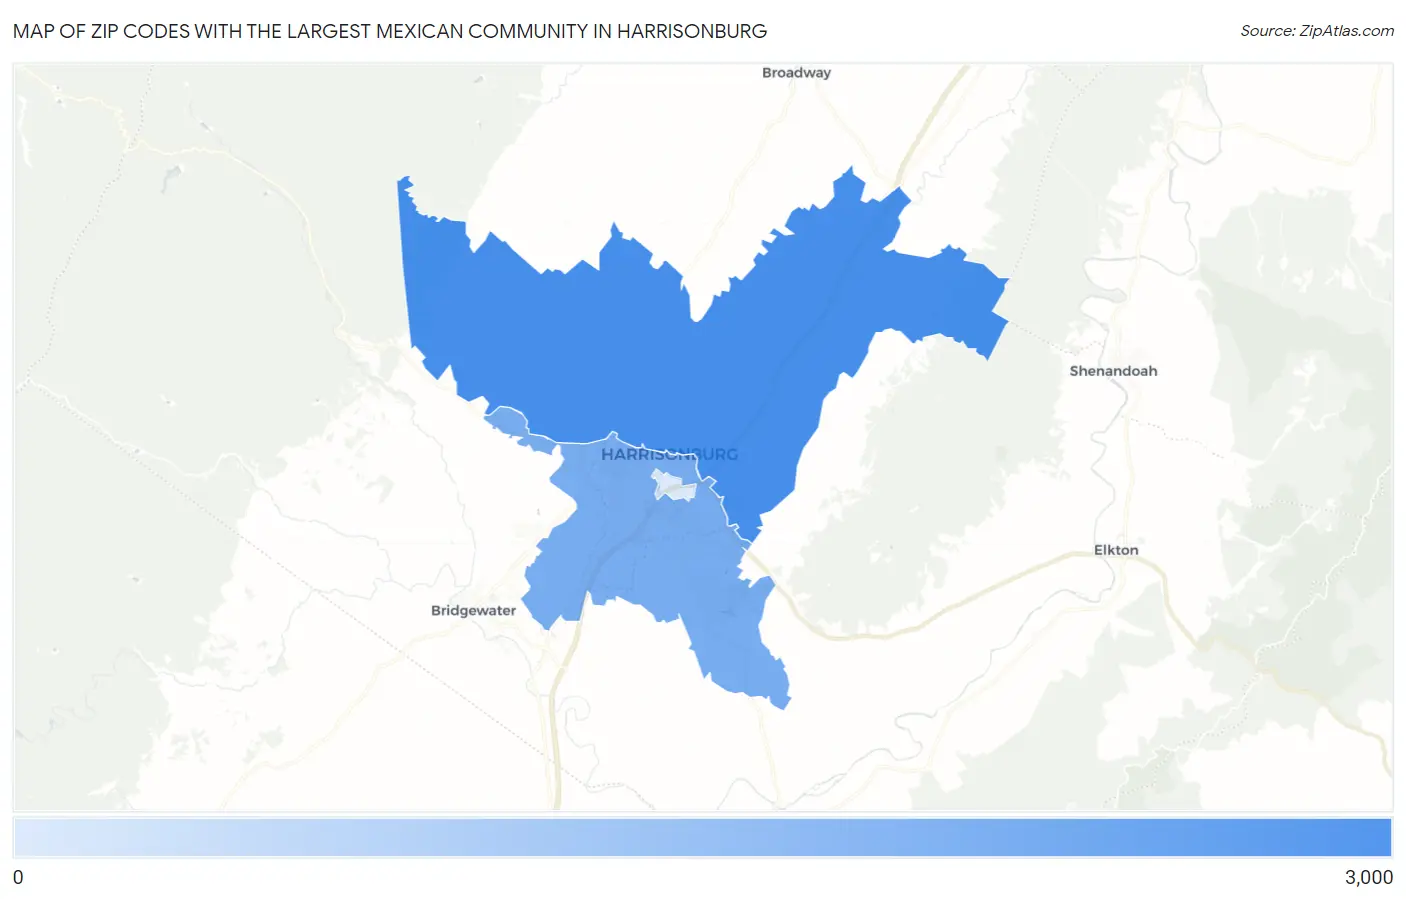
Task: Click the map title heading text
Action: pyautogui.click(x=390, y=31)
